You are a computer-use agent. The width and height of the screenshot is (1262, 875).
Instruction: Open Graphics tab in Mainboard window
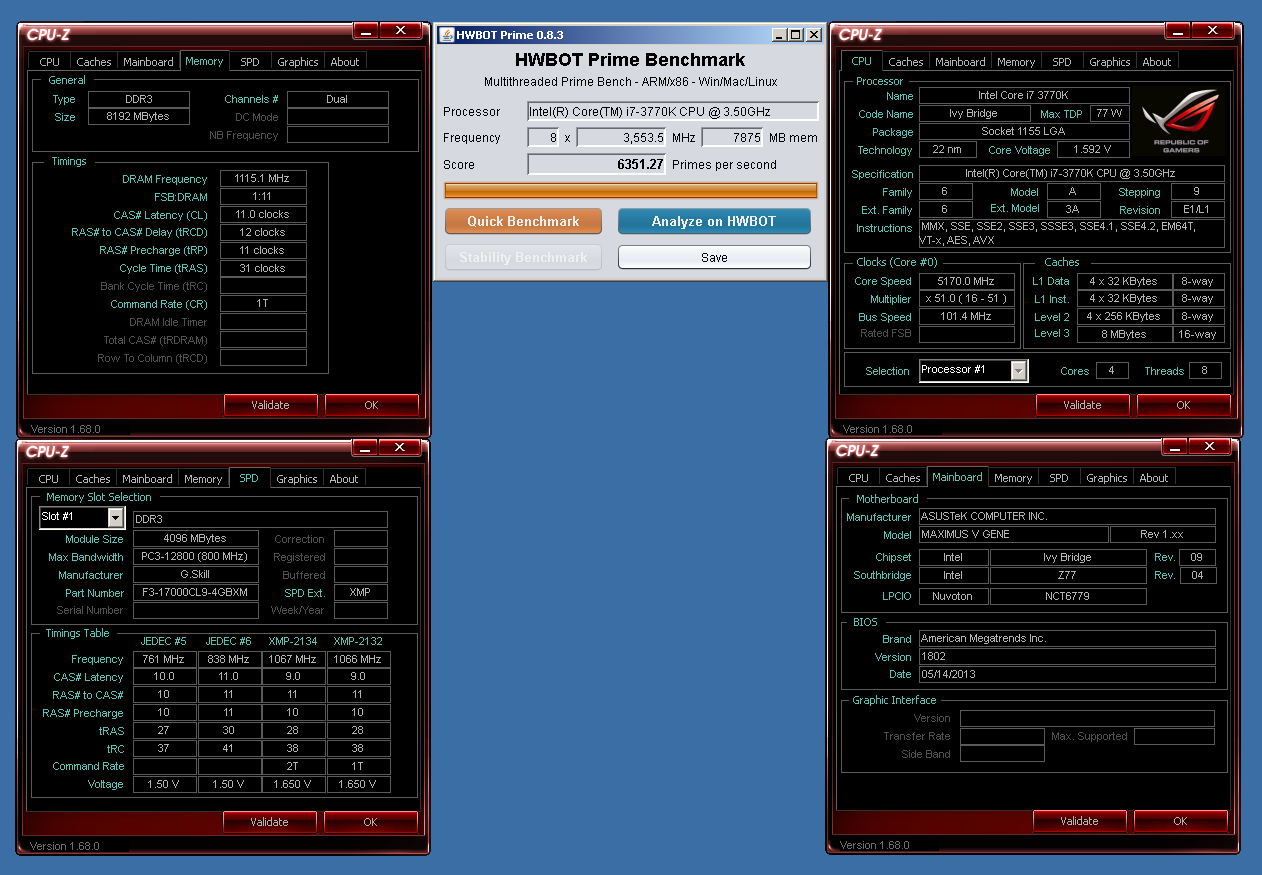(x=1107, y=478)
